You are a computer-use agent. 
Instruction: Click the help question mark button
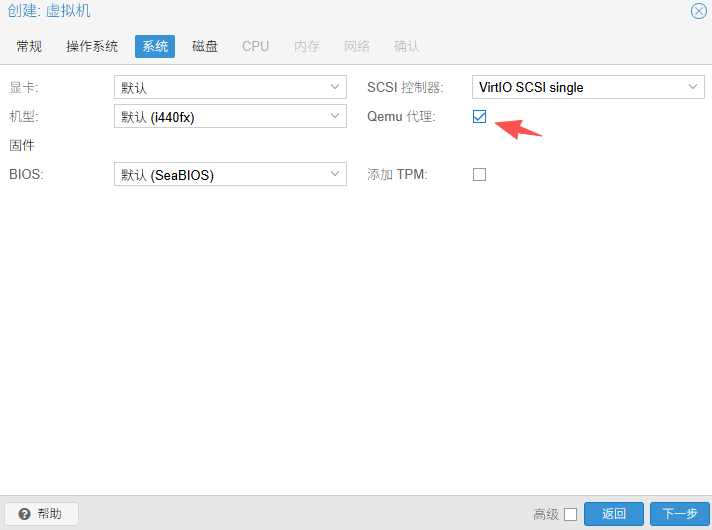(x=41, y=514)
